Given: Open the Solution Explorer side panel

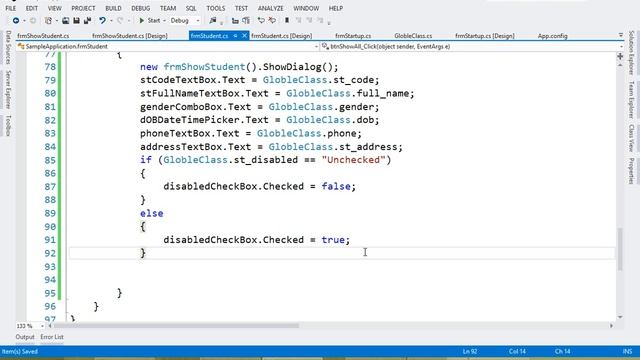Looking at the screenshot, I should [631, 53].
